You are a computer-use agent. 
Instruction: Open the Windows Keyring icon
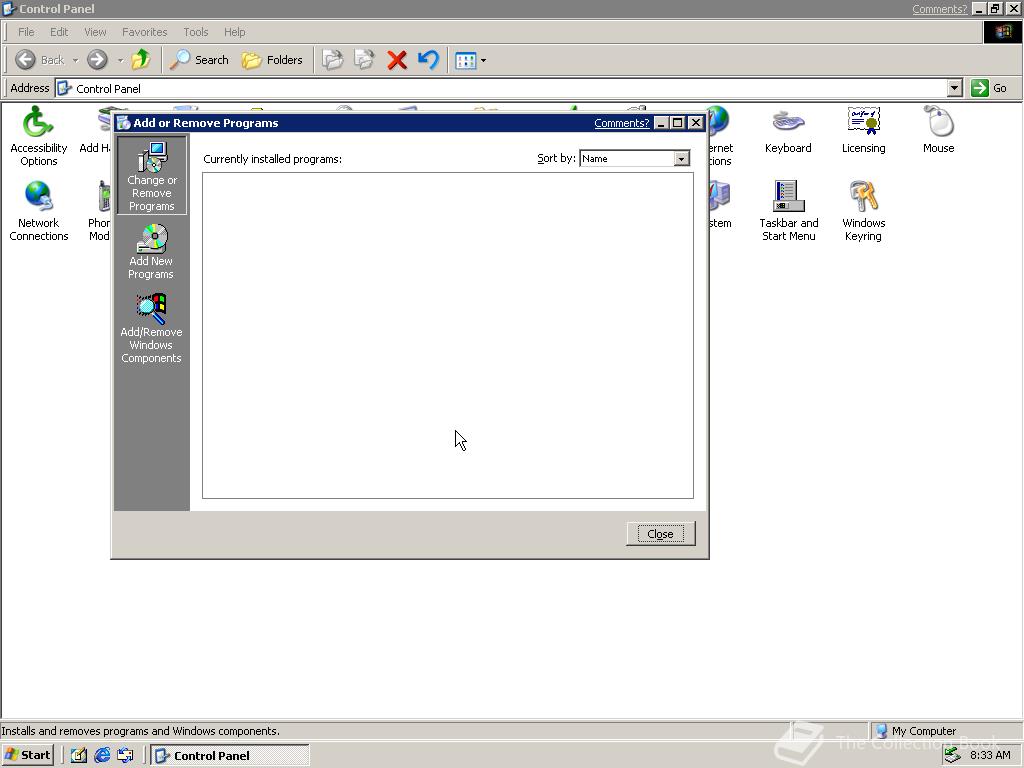[863, 210]
